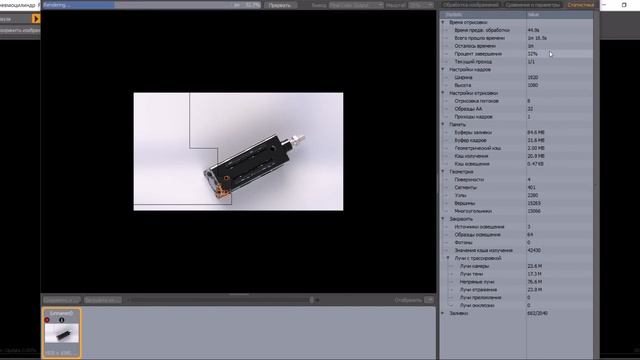640x360 pixels.
Task: Select the Образцы АА row
Action: (517, 109)
